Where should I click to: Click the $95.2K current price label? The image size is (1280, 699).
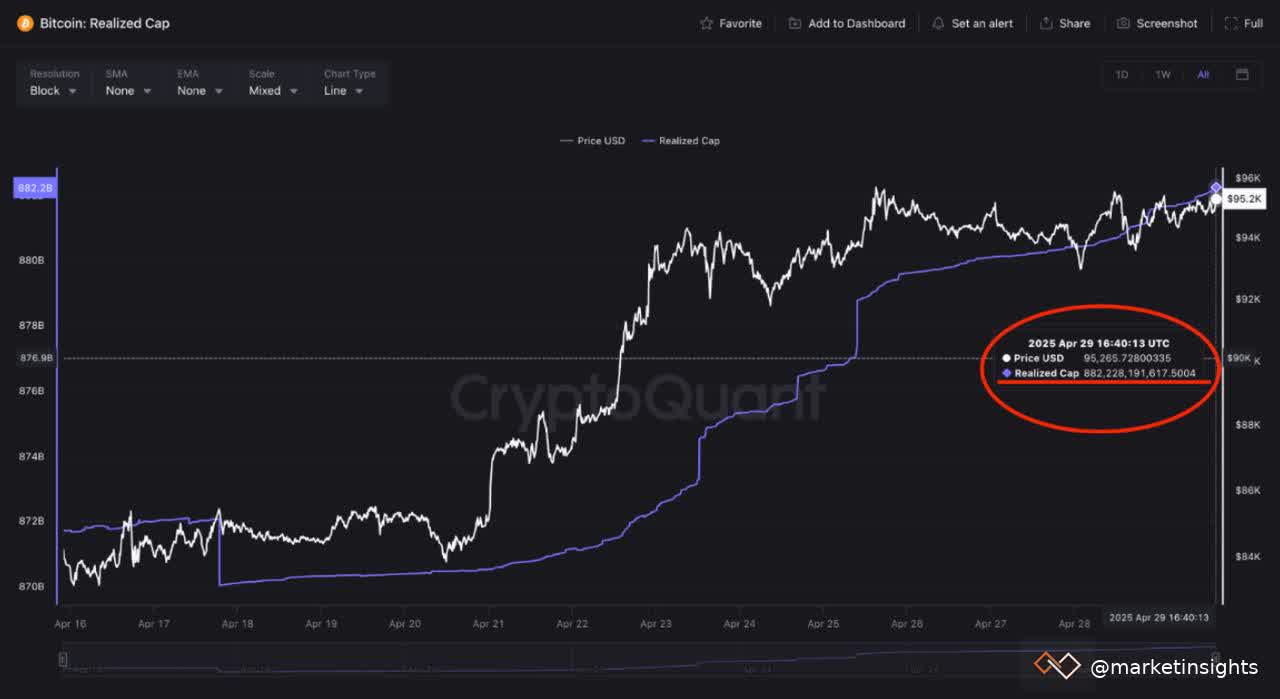tap(1243, 199)
